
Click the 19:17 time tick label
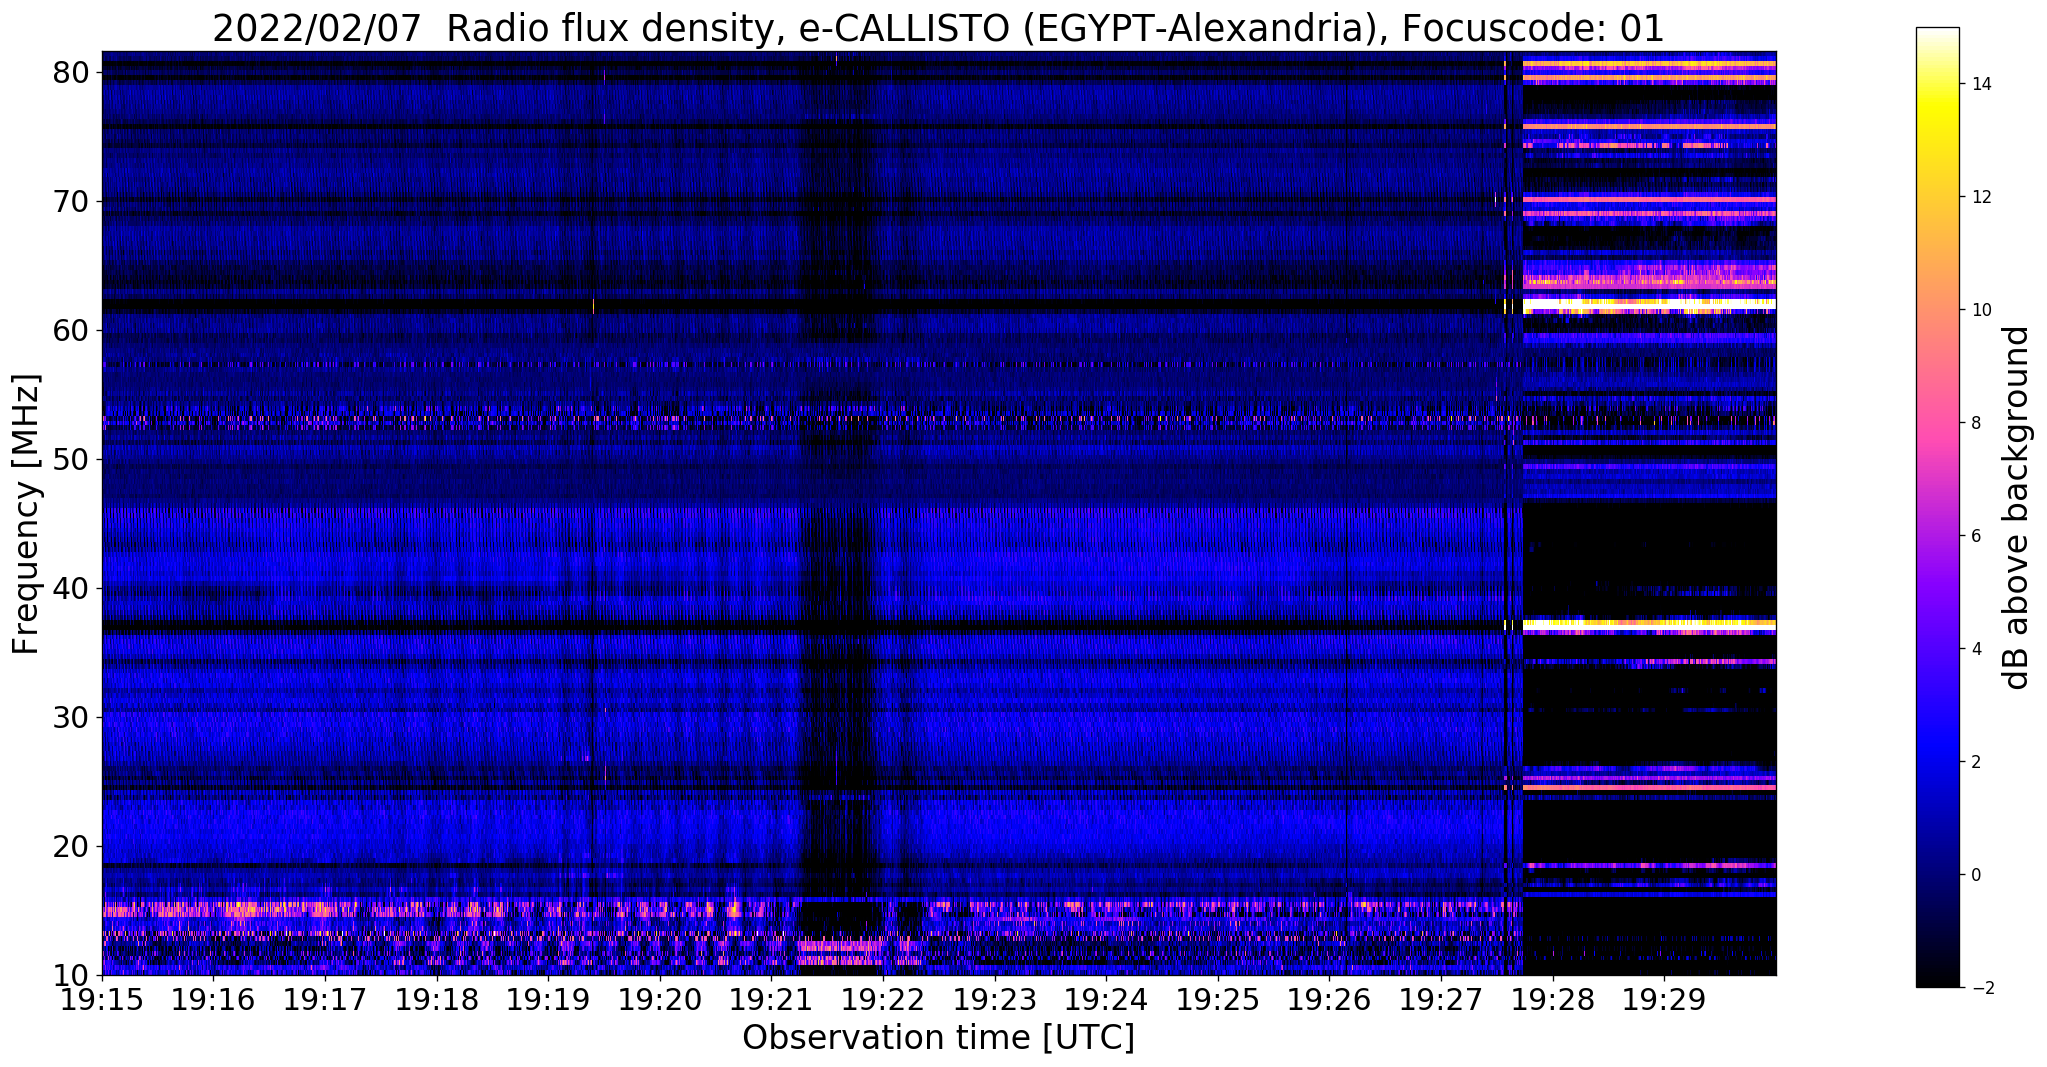[x=325, y=999]
